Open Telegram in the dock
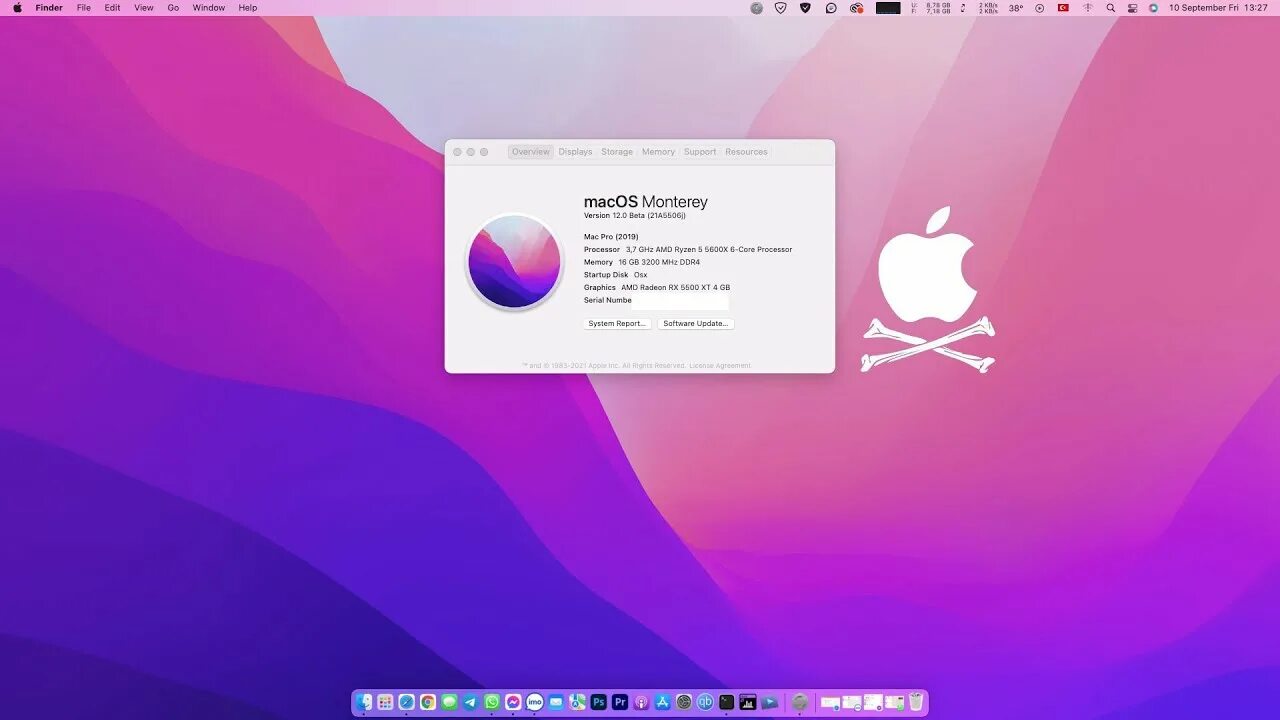 click(x=470, y=702)
